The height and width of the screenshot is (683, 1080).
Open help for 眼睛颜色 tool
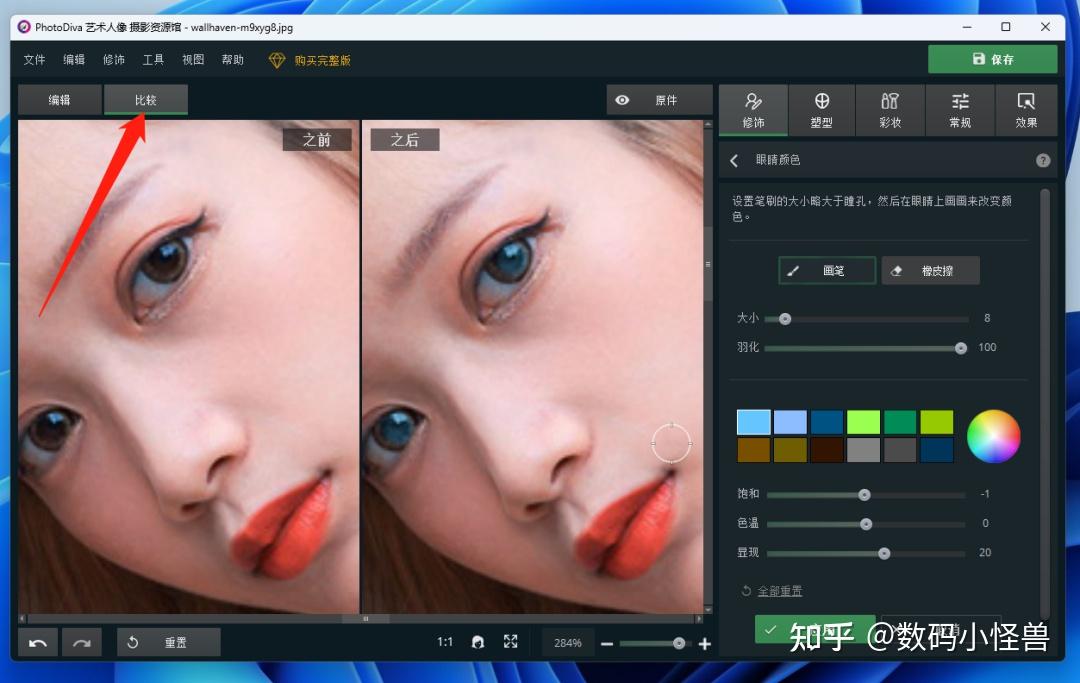(1043, 160)
